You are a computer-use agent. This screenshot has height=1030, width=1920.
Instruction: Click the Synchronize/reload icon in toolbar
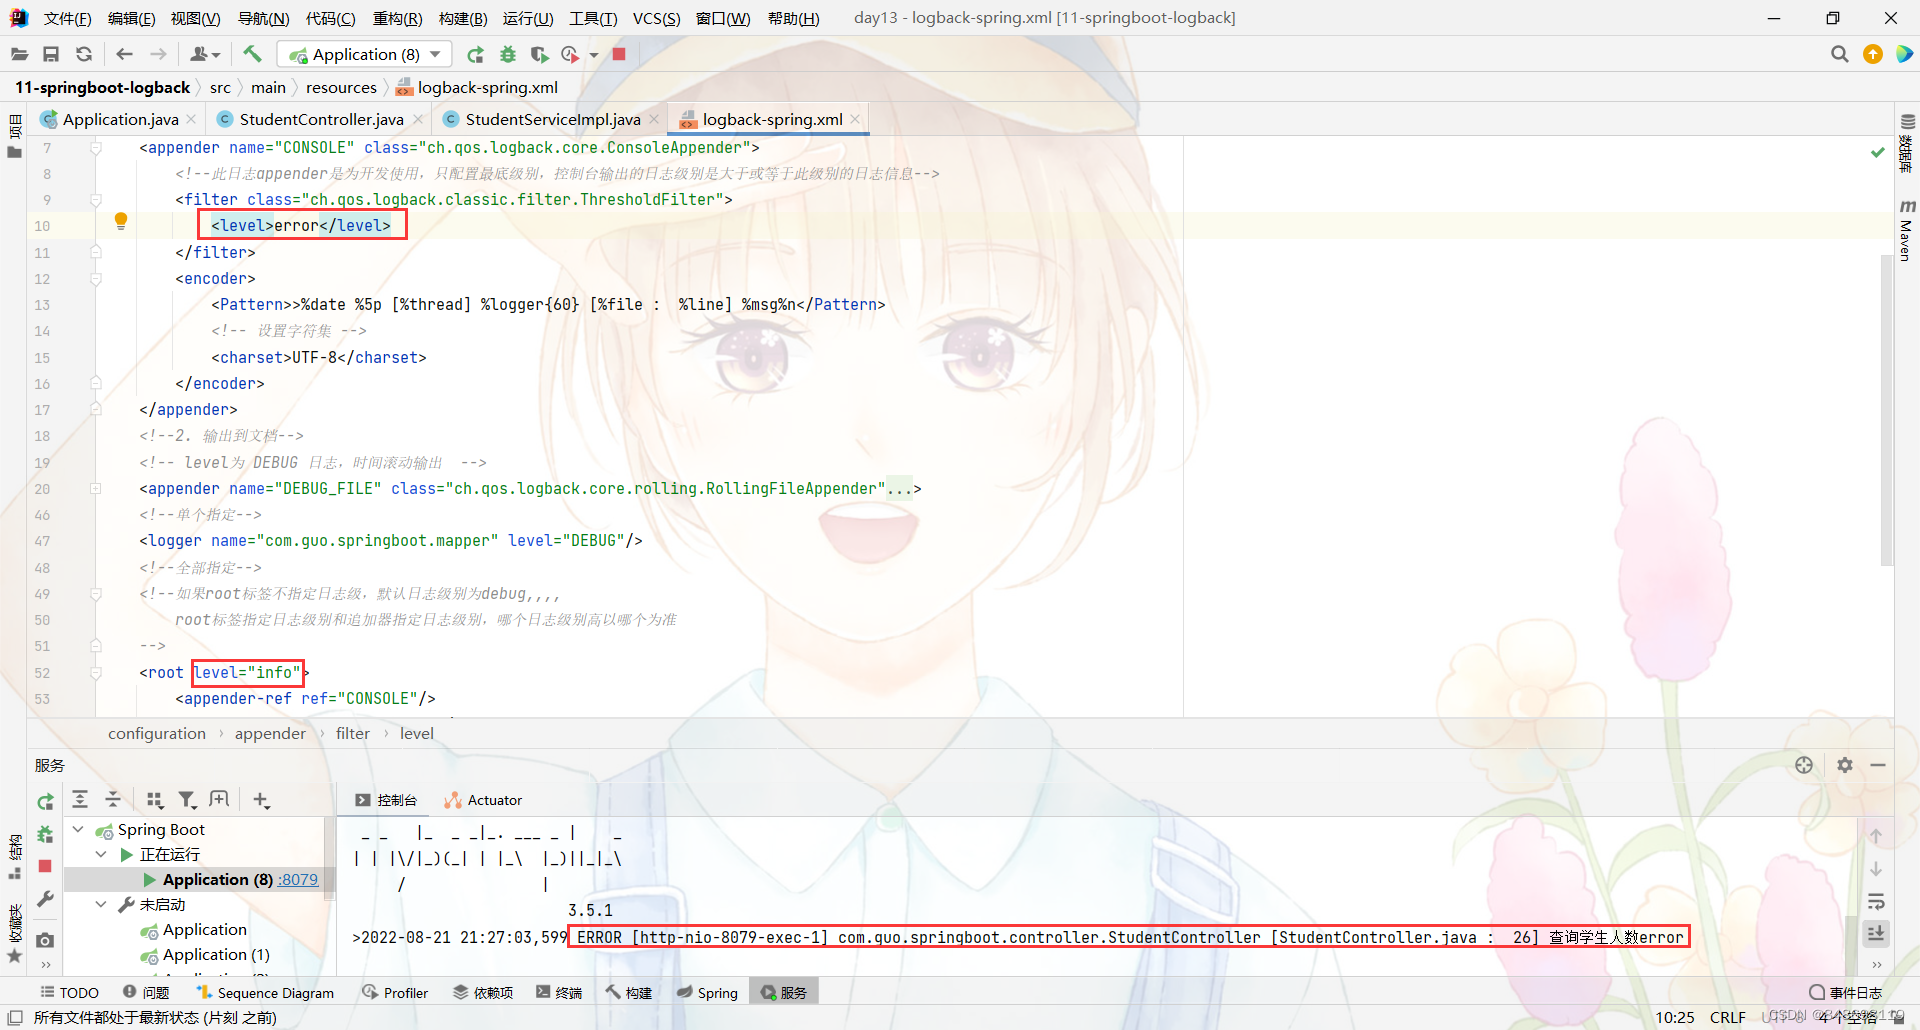pyautogui.click(x=84, y=54)
